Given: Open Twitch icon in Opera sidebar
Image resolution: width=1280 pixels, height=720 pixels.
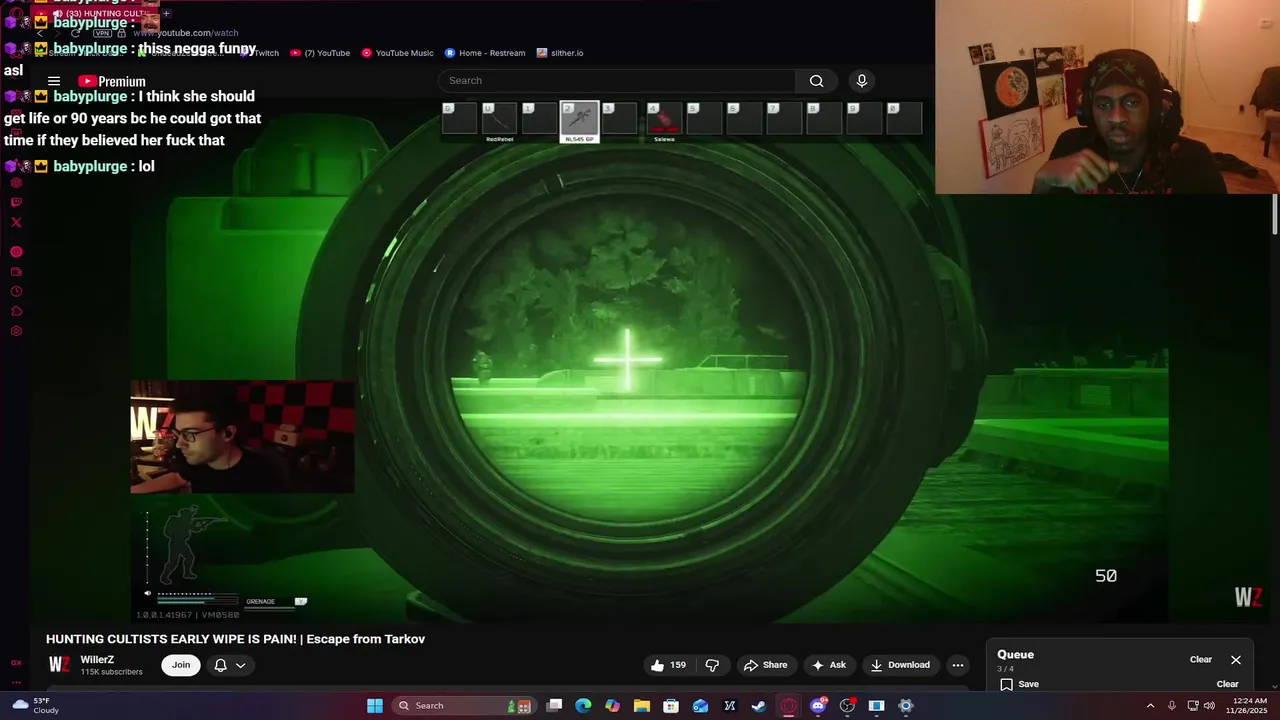Looking at the screenshot, I should click(16, 202).
